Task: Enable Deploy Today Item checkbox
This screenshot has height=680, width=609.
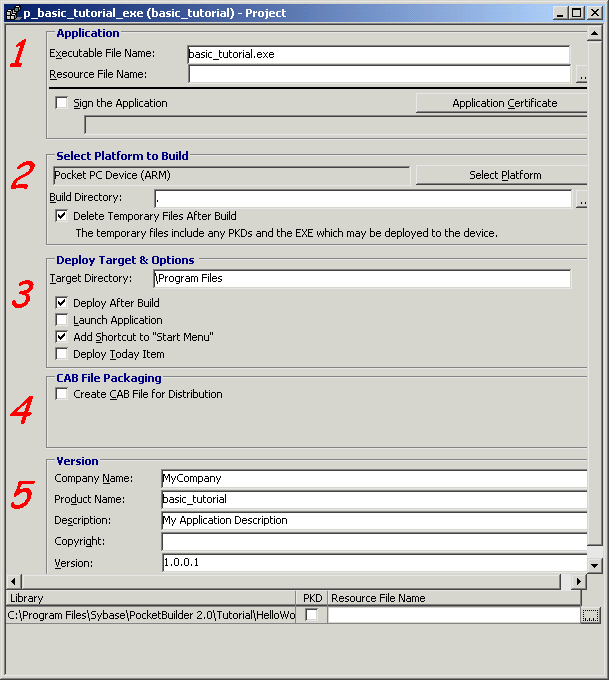Action: click(62, 354)
